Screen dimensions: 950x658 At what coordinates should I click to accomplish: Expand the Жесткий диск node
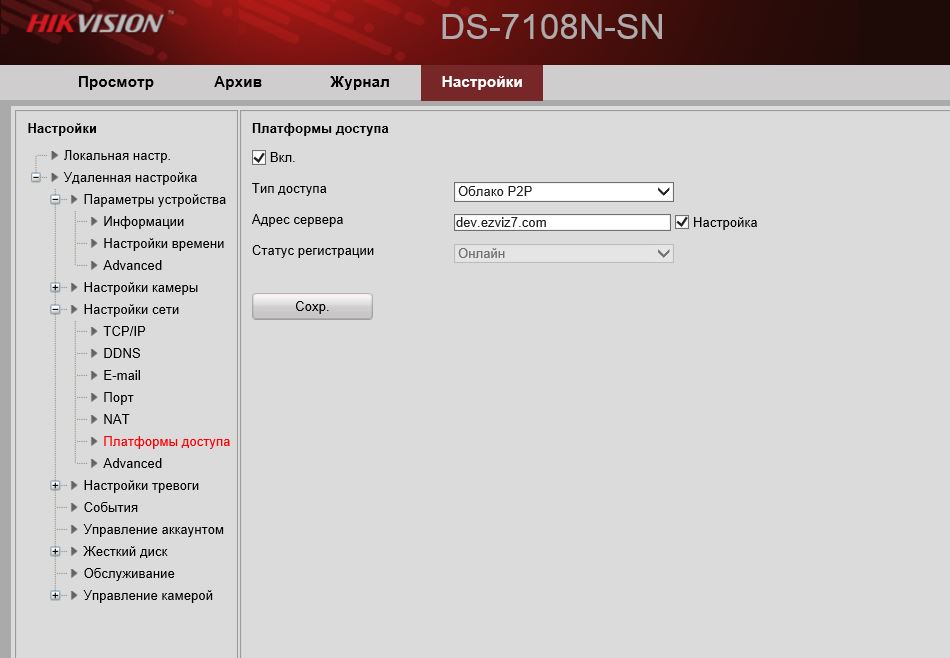pyautogui.click(x=55, y=551)
